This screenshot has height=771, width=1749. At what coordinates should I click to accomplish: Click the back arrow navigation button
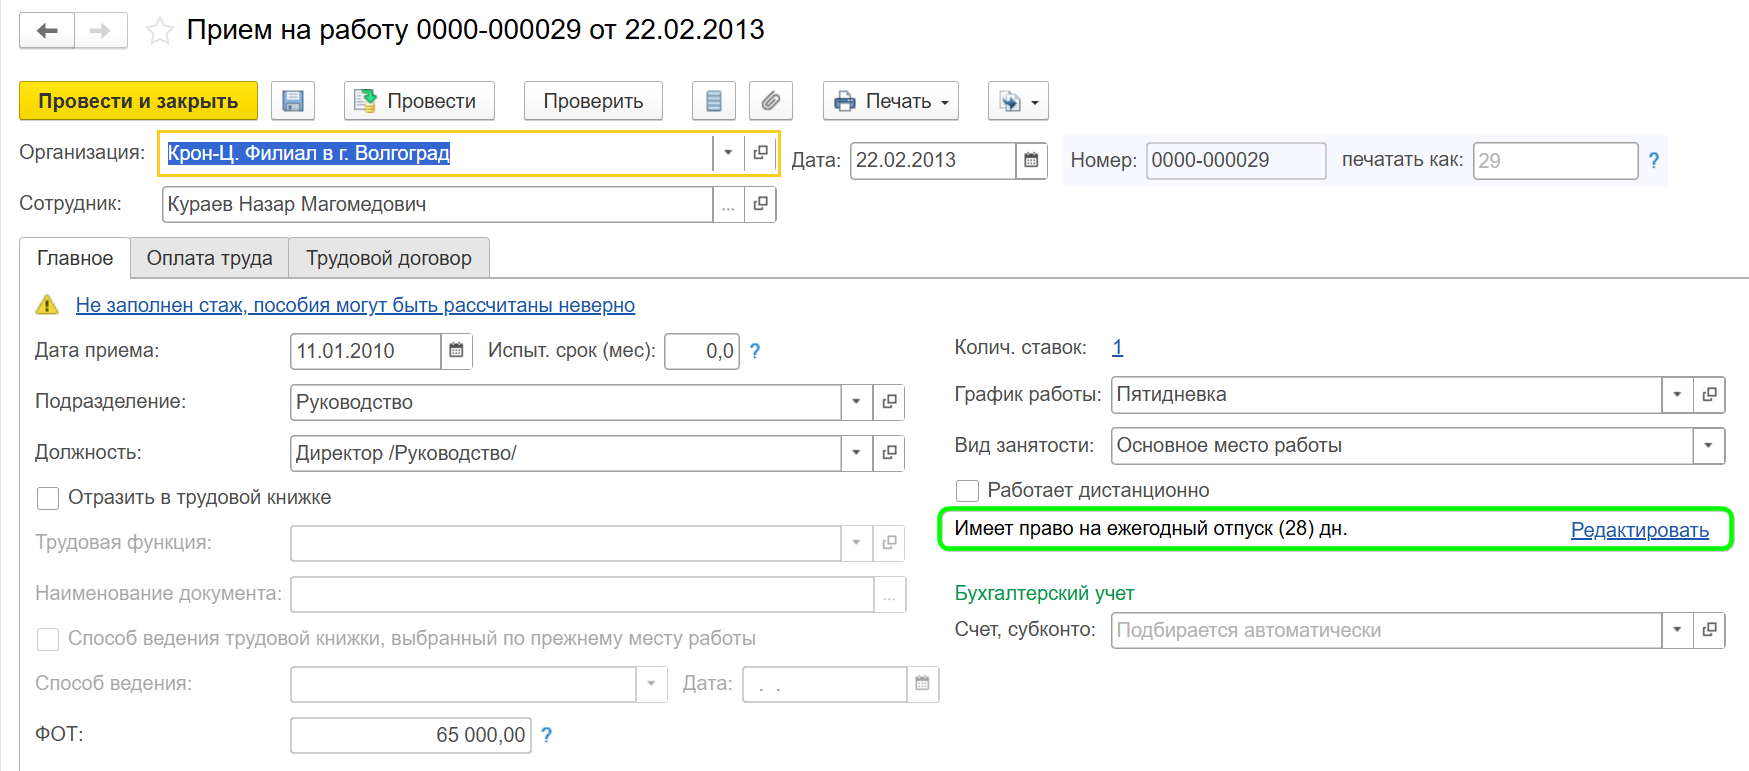[x=47, y=30]
